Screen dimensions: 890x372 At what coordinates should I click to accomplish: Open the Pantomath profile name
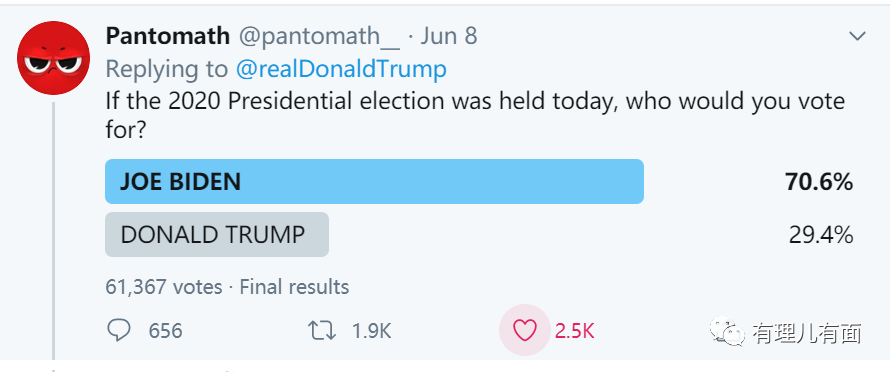pyautogui.click(x=167, y=36)
